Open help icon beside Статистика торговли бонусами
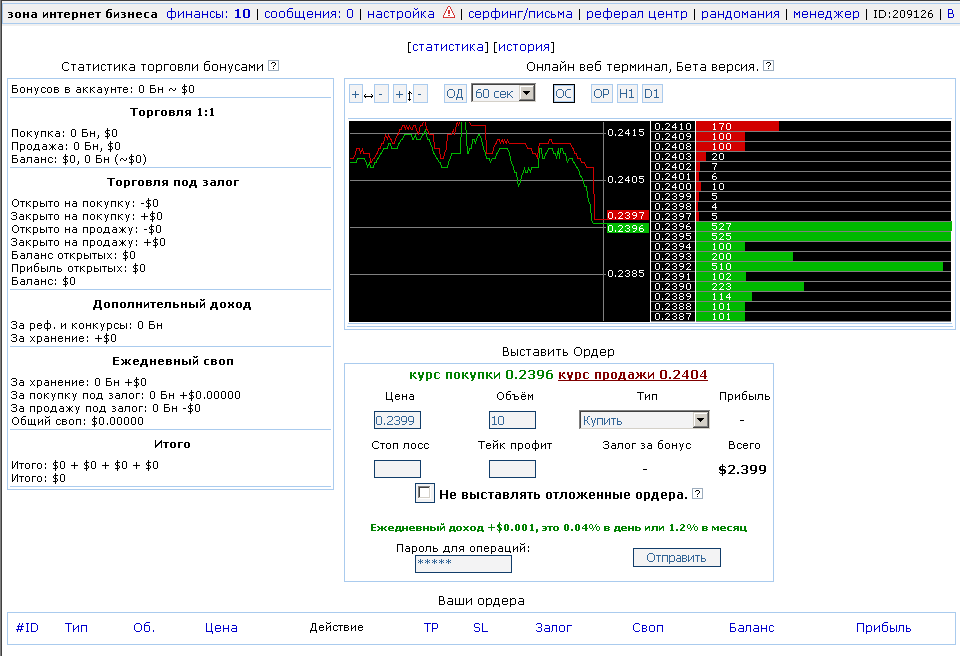The width and height of the screenshot is (960, 656). (x=274, y=66)
